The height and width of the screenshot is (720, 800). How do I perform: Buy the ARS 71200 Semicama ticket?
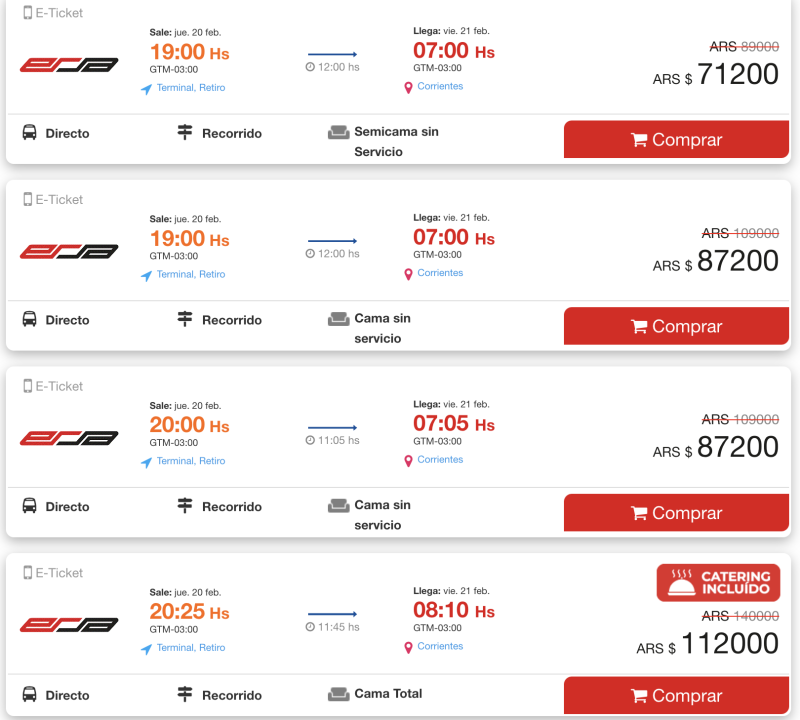coord(676,140)
